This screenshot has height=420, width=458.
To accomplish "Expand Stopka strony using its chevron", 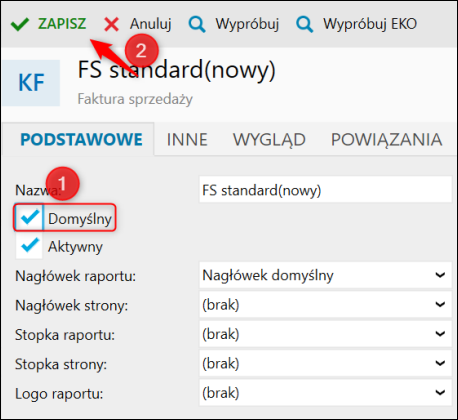I will [440, 363].
